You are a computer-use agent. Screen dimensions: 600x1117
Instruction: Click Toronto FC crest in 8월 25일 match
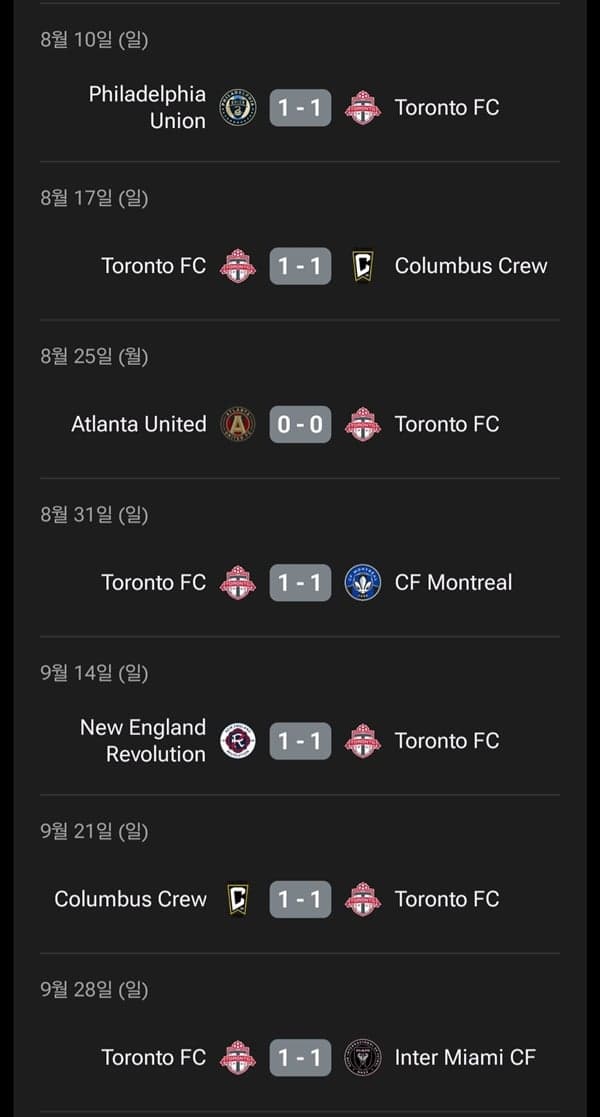tap(363, 424)
